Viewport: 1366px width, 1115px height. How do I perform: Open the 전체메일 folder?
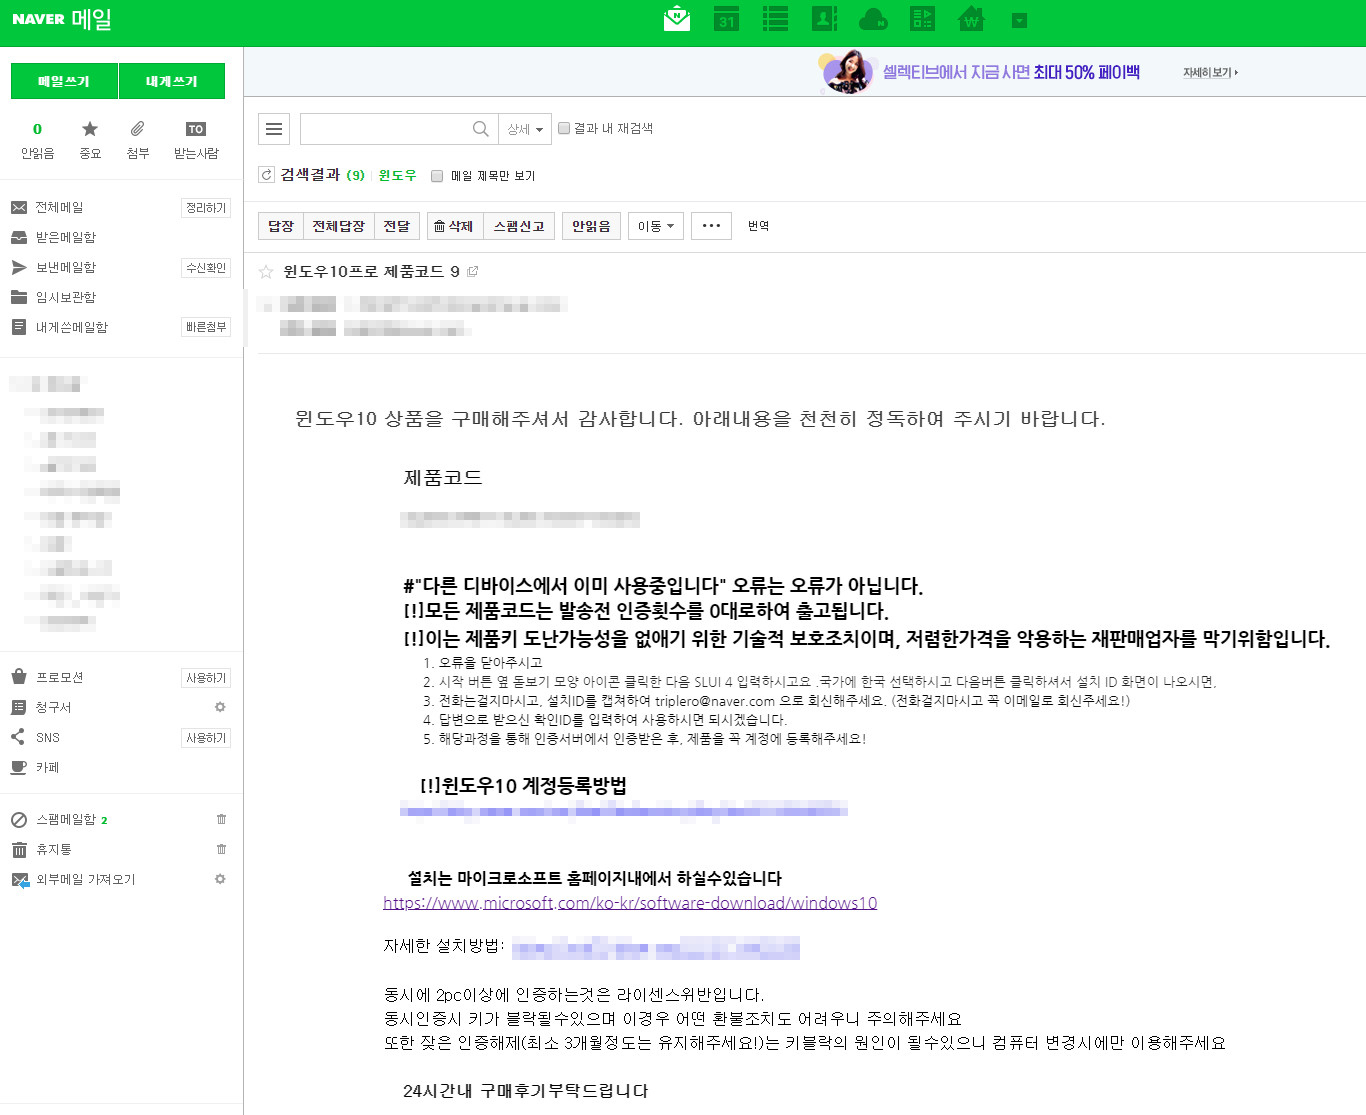coord(59,207)
